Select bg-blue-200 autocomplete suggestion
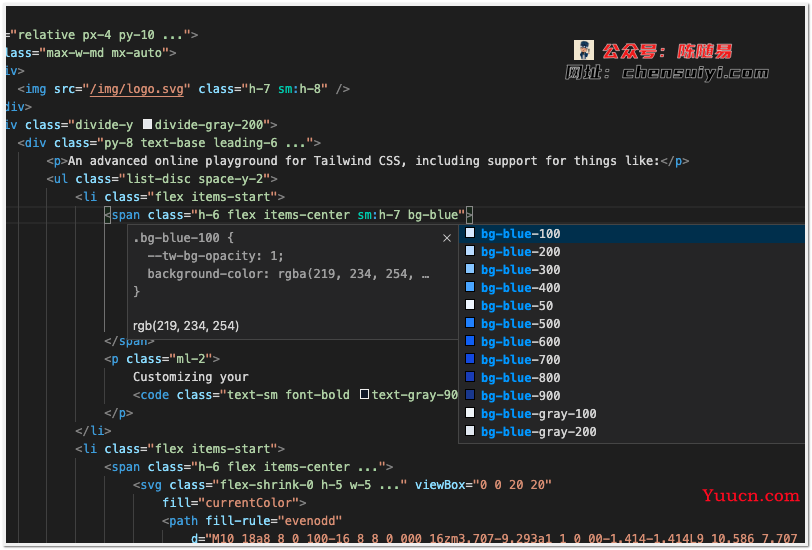This screenshot has height=550, width=812. point(631,252)
